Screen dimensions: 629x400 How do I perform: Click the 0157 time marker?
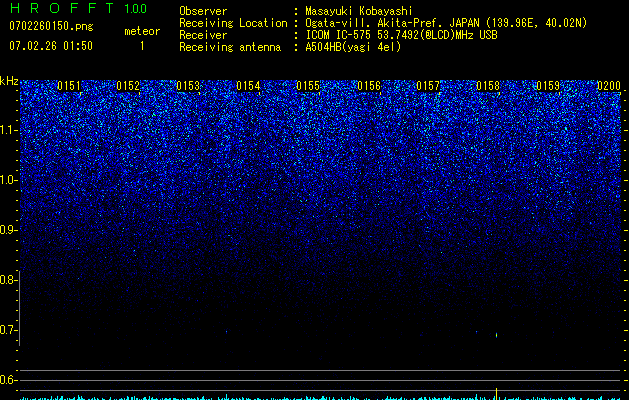tap(428, 86)
